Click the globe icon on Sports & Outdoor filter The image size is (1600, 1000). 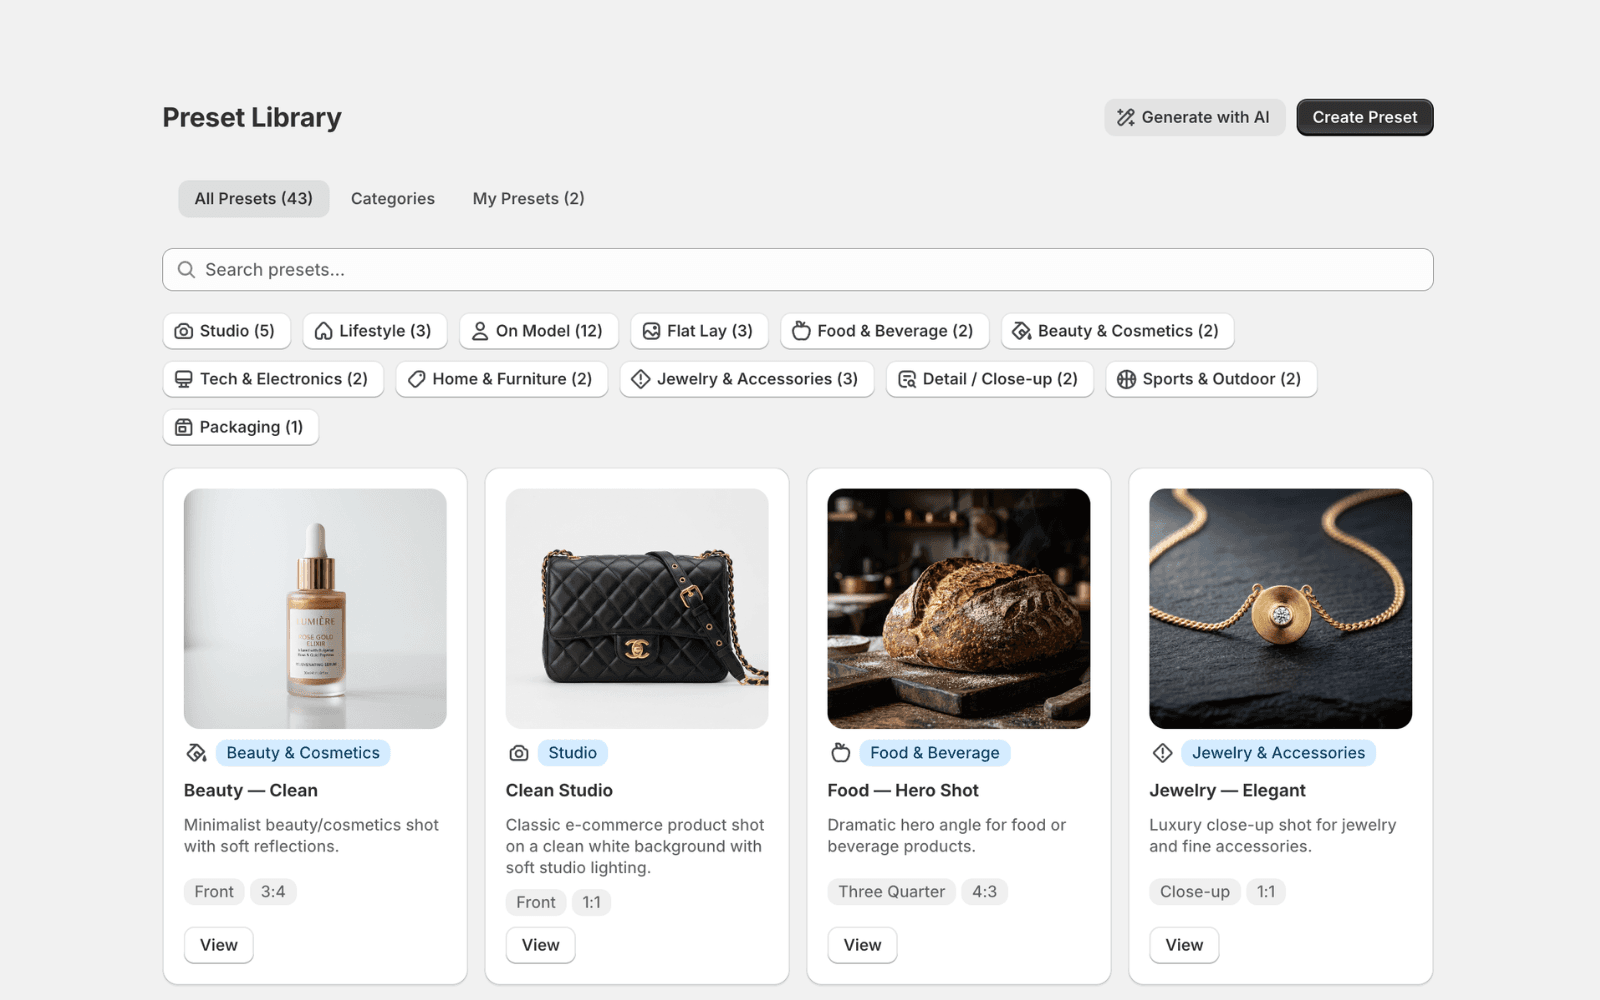click(1126, 379)
